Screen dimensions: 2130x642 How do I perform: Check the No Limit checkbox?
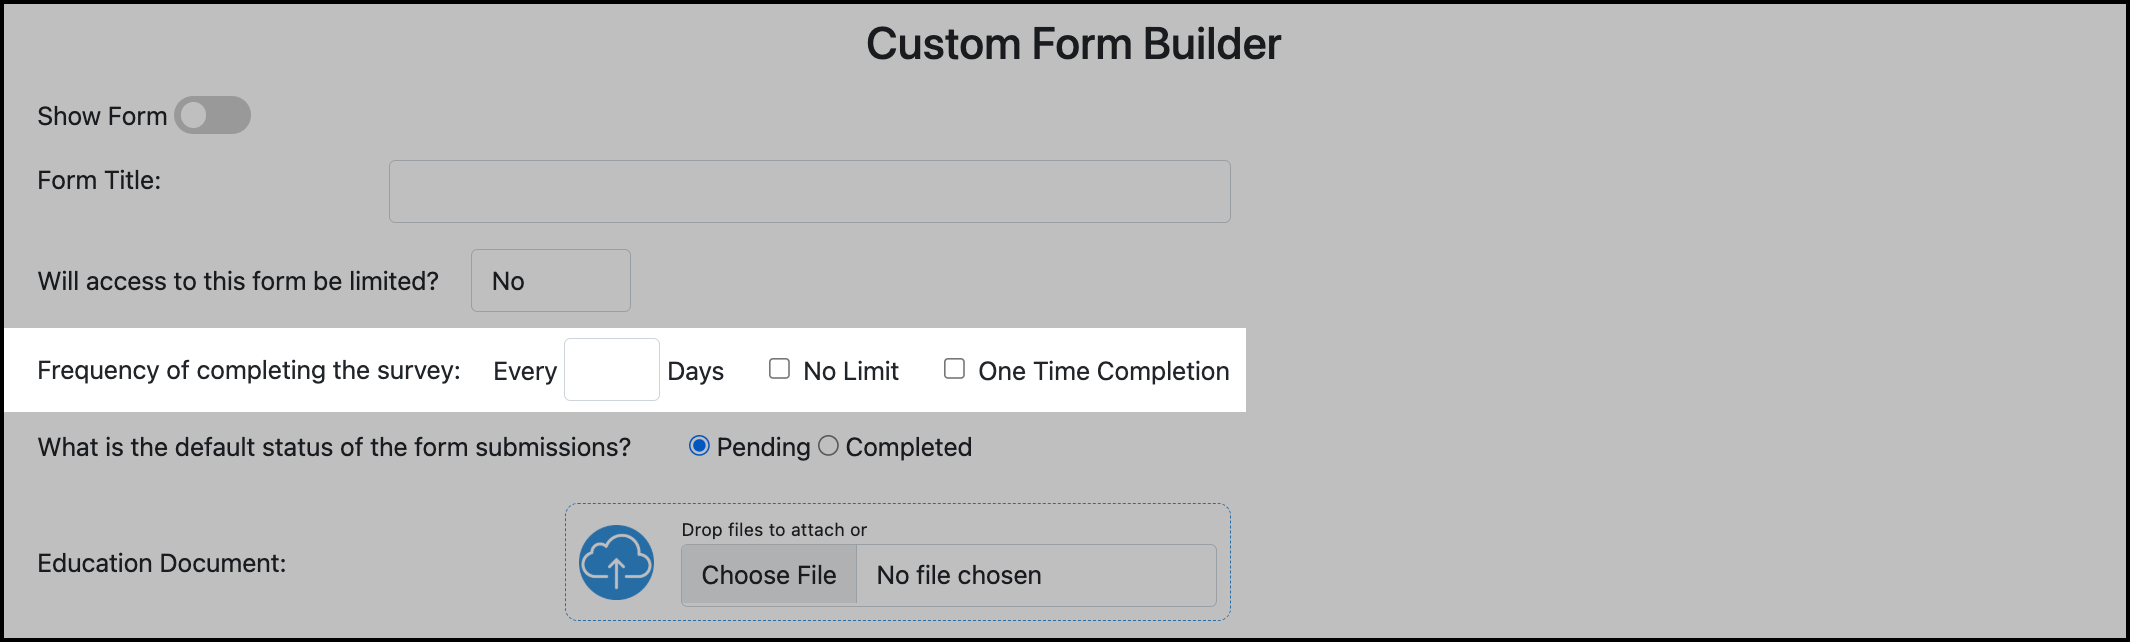click(779, 369)
